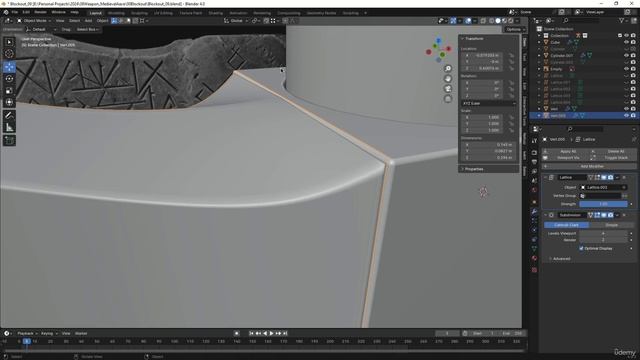640x360 pixels.
Task: Open the View Layer properties tab icon
Action: tap(534, 171)
